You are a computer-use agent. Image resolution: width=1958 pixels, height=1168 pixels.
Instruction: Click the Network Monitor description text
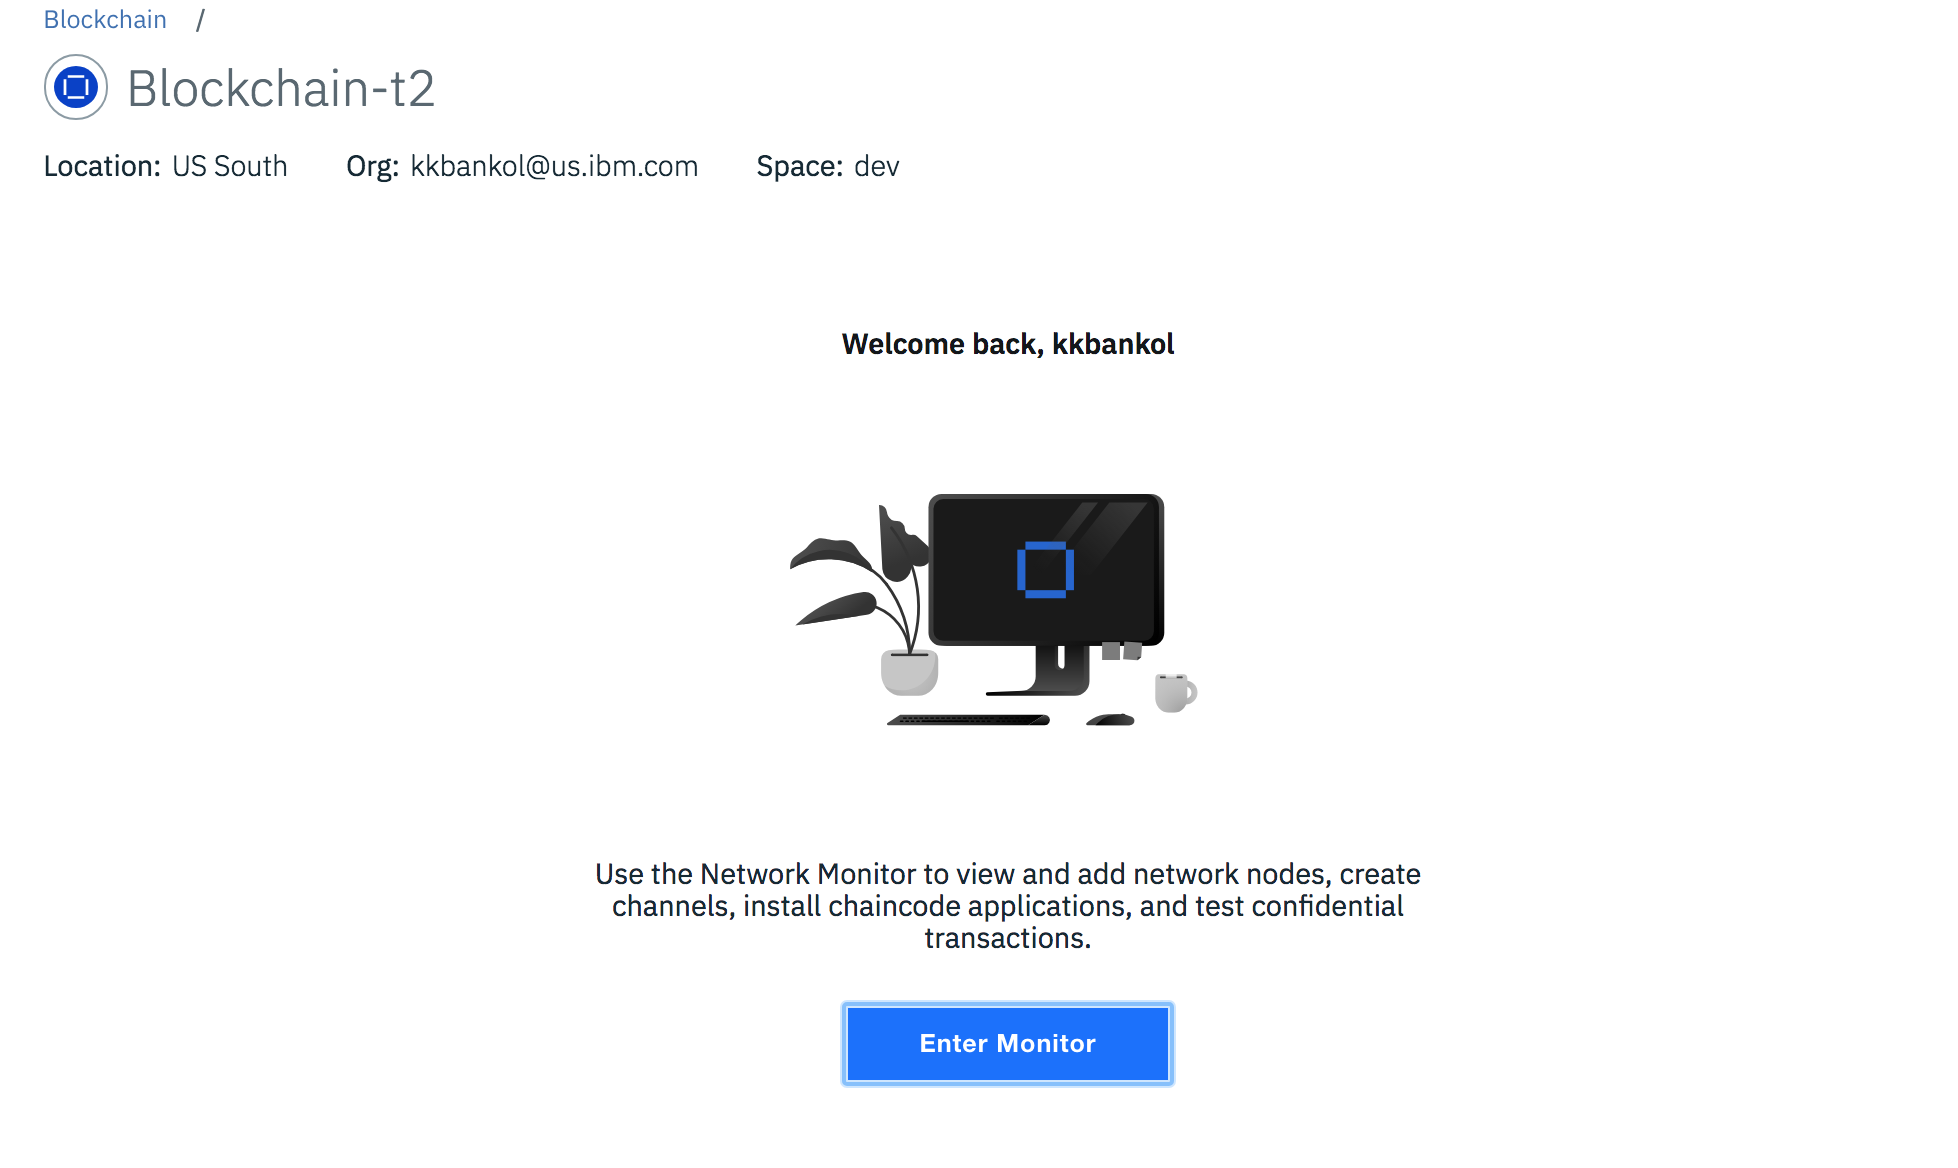point(1007,906)
